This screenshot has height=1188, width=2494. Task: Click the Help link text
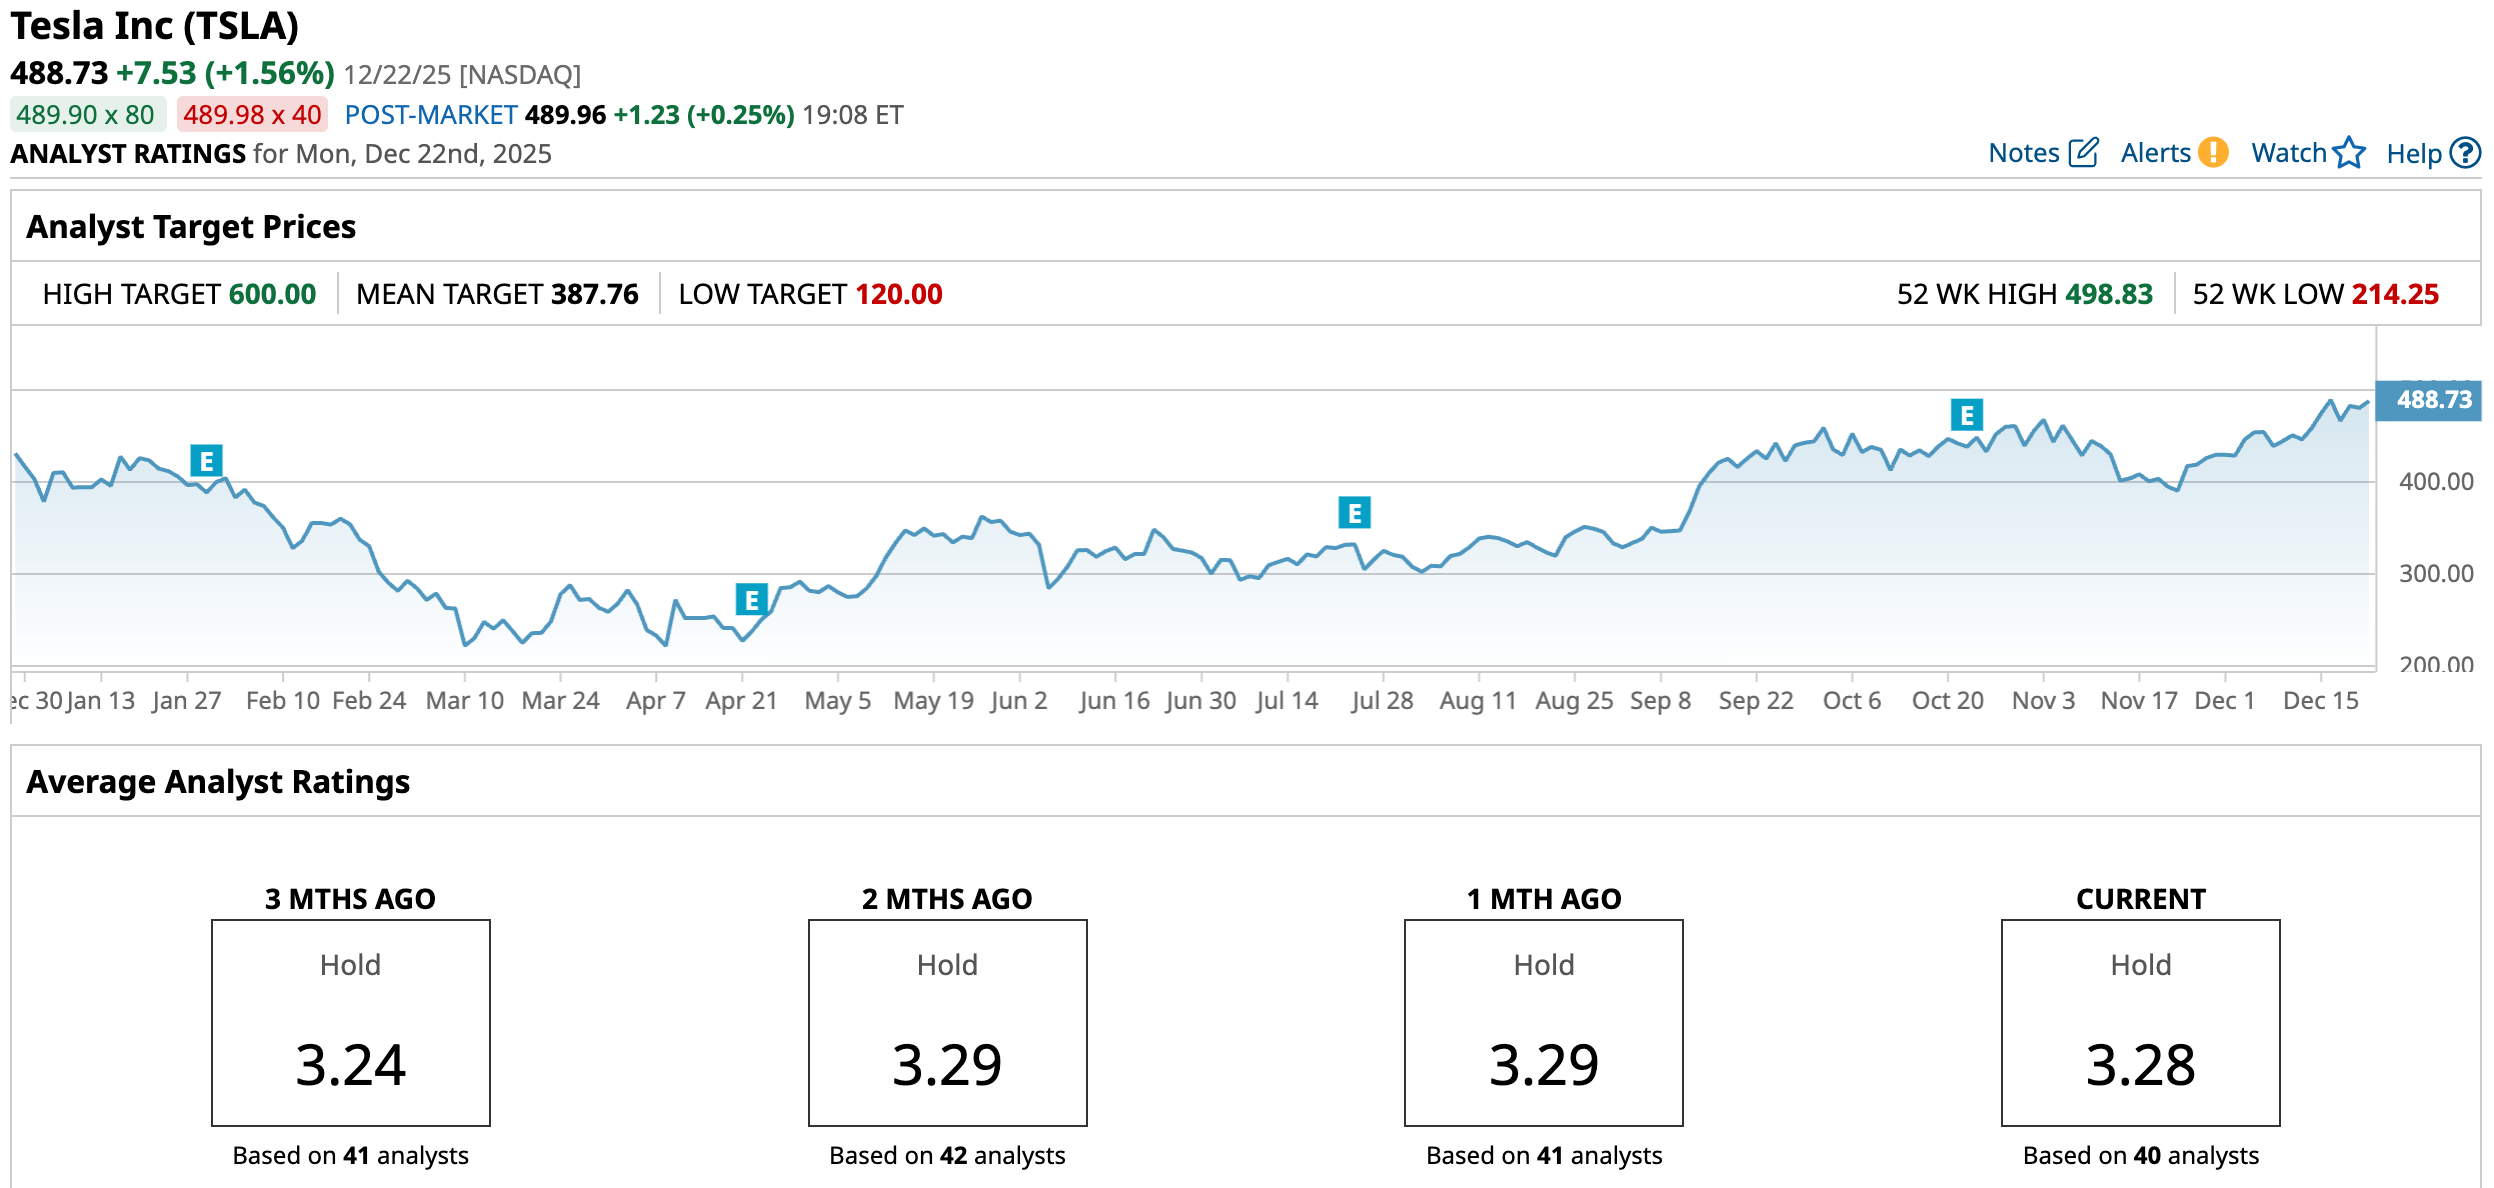2413,154
